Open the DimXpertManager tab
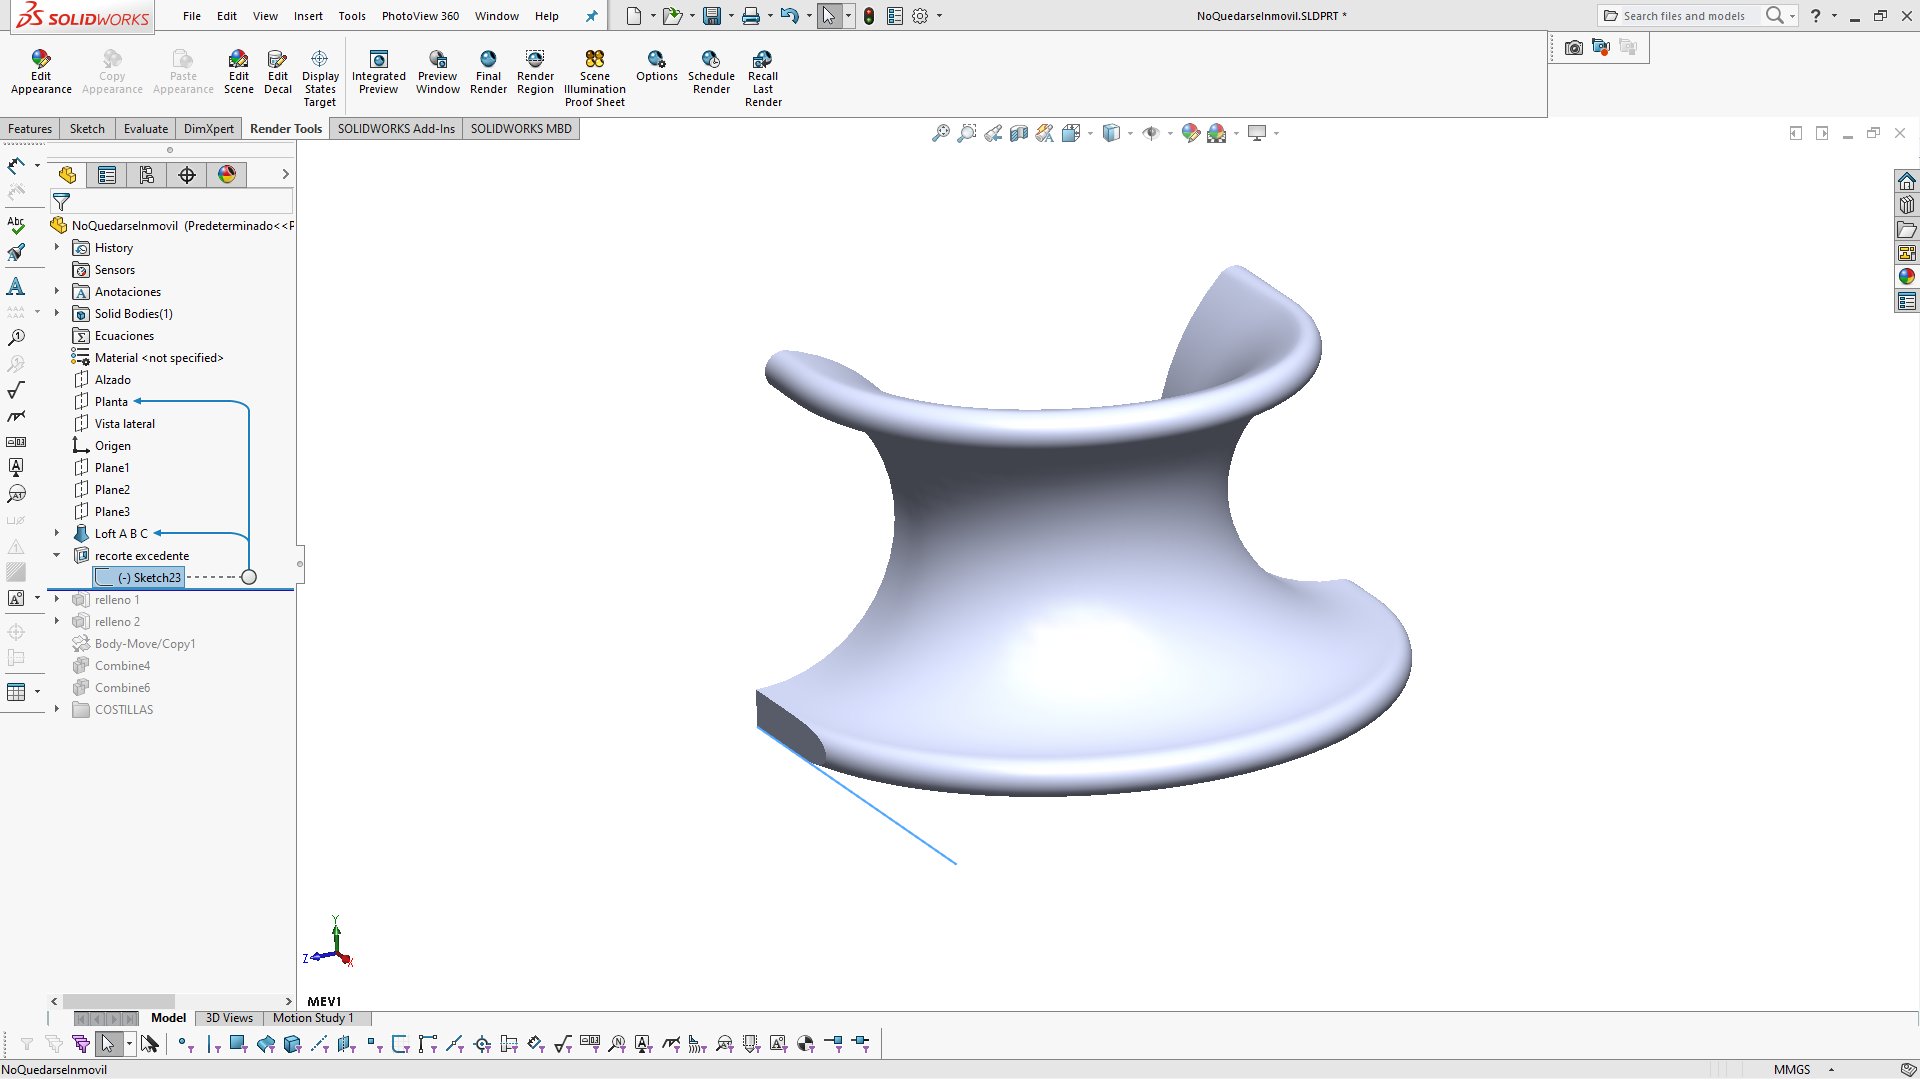 (x=187, y=175)
